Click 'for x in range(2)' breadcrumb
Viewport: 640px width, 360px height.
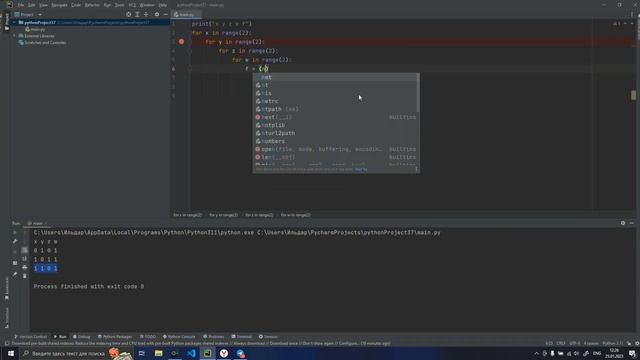pos(187,215)
